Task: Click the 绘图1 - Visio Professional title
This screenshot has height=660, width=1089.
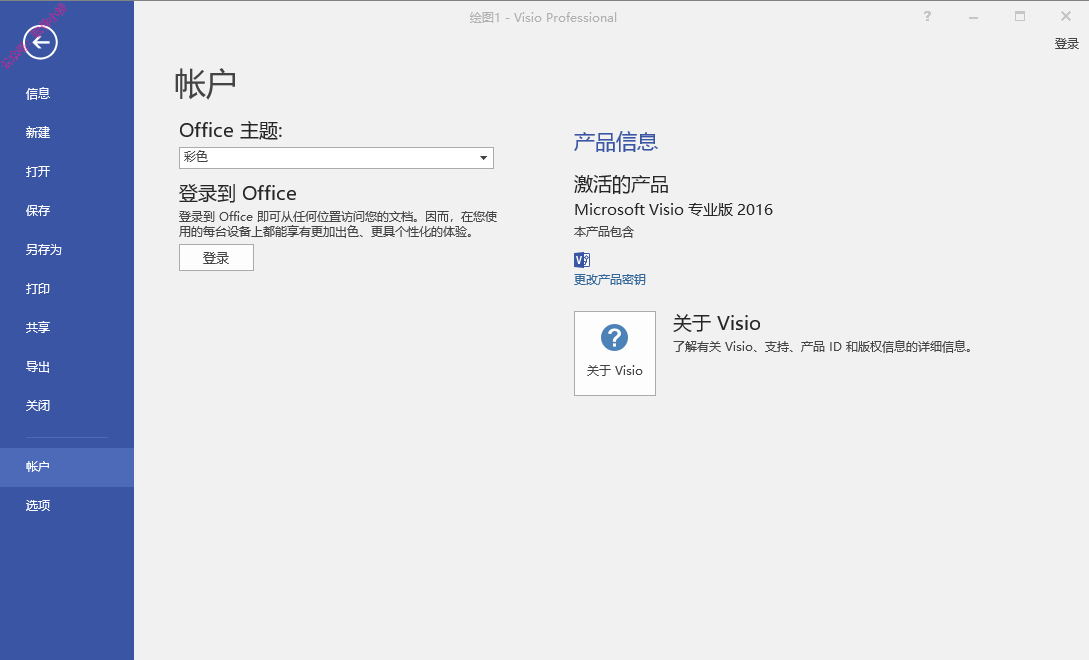Action: (543, 17)
